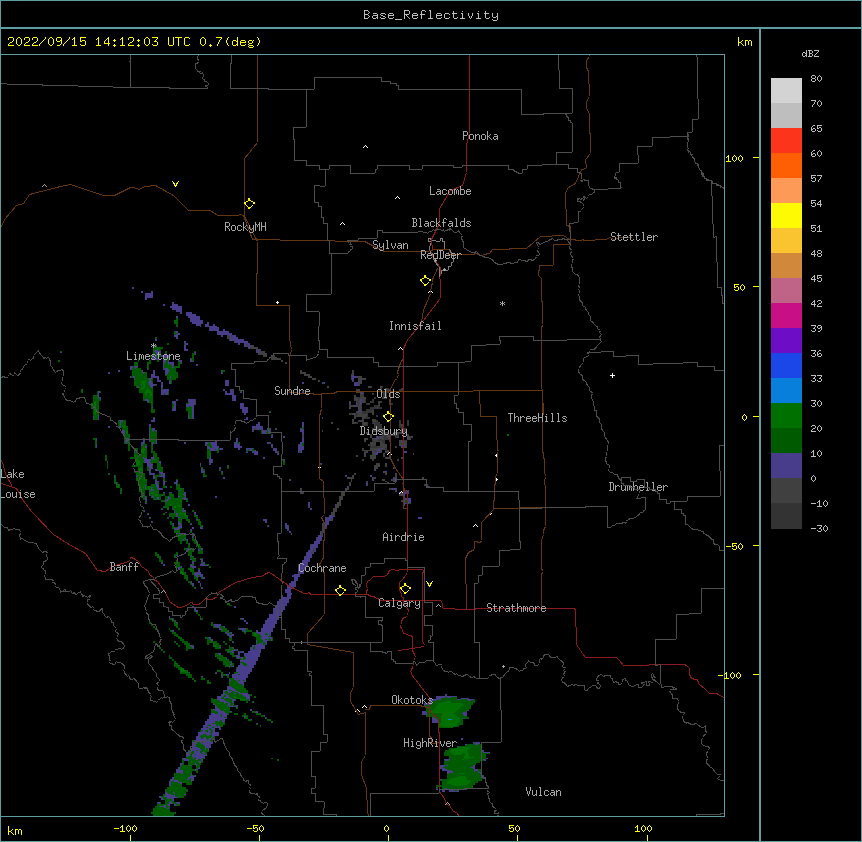Viewport: 862px width, 842px height.
Task: Select the Drumheller label
Action: (x=638, y=487)
